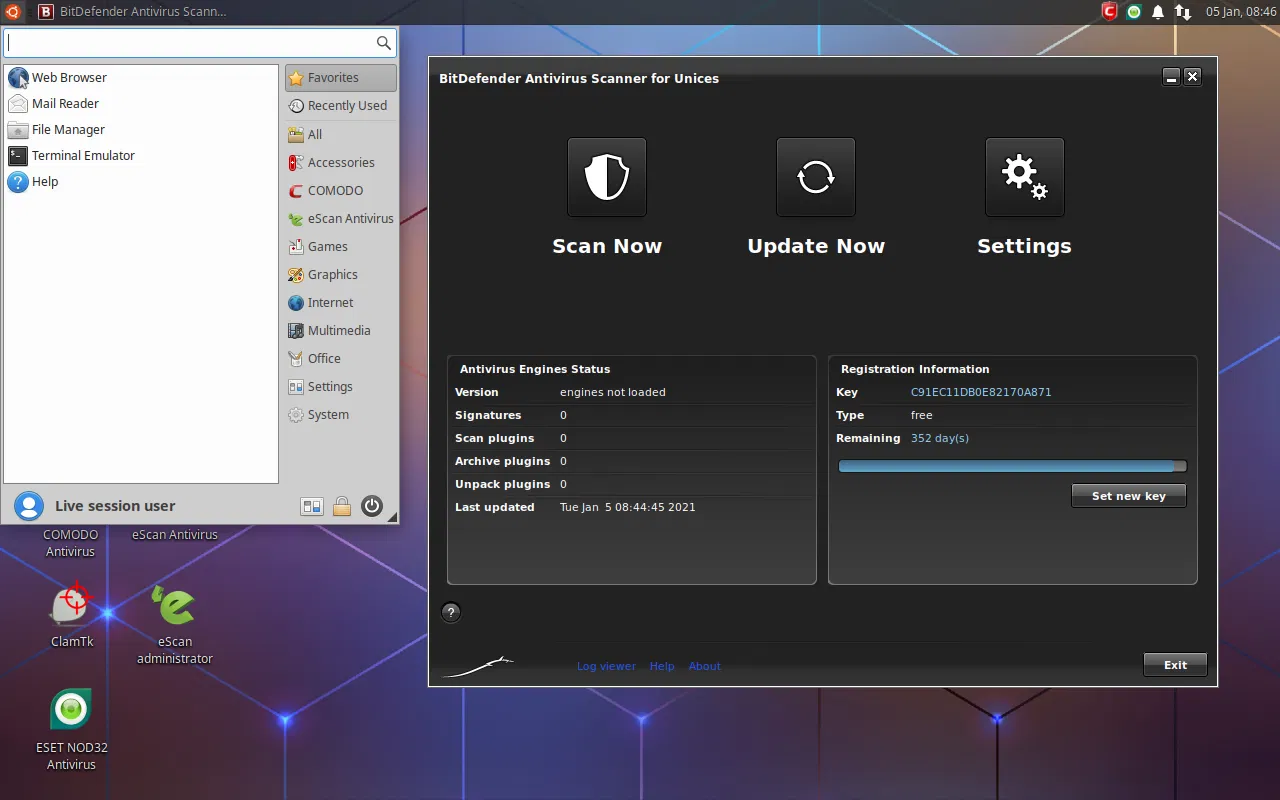The width and height of the screenshot is (1280, 800).
Task: Open the Help link at BitDefender bottom
Action: 662,666
